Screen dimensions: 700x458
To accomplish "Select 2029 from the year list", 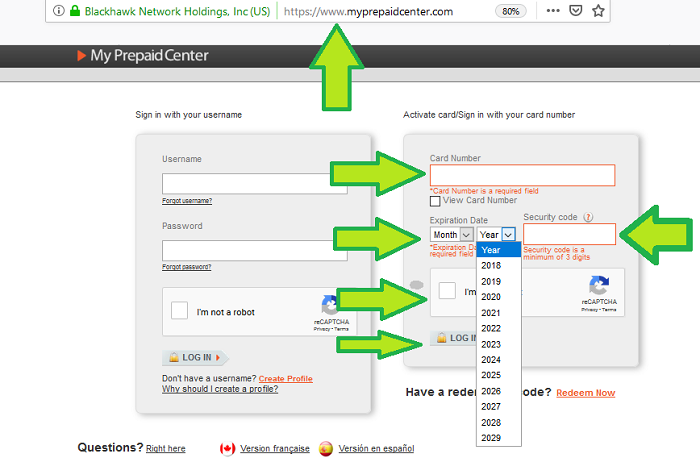I will (499, 438).
